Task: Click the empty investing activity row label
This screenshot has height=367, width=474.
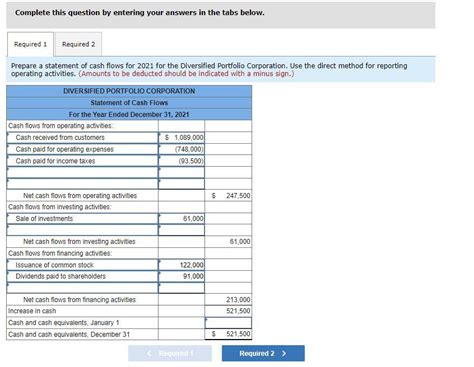Action: tap(82, 230)
